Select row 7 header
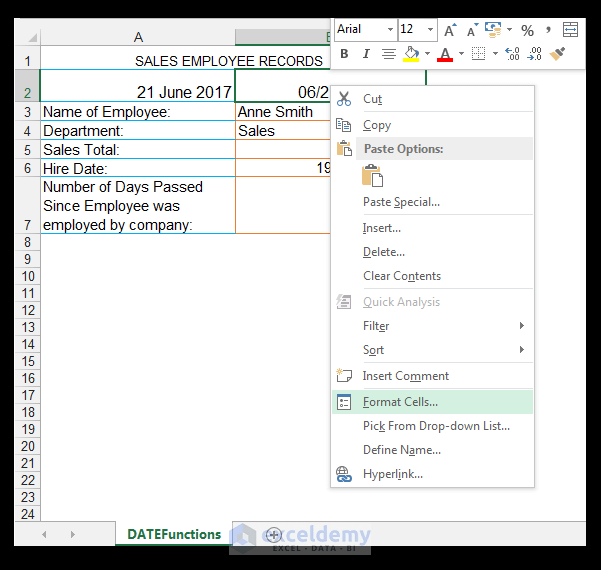 [27, 205]
